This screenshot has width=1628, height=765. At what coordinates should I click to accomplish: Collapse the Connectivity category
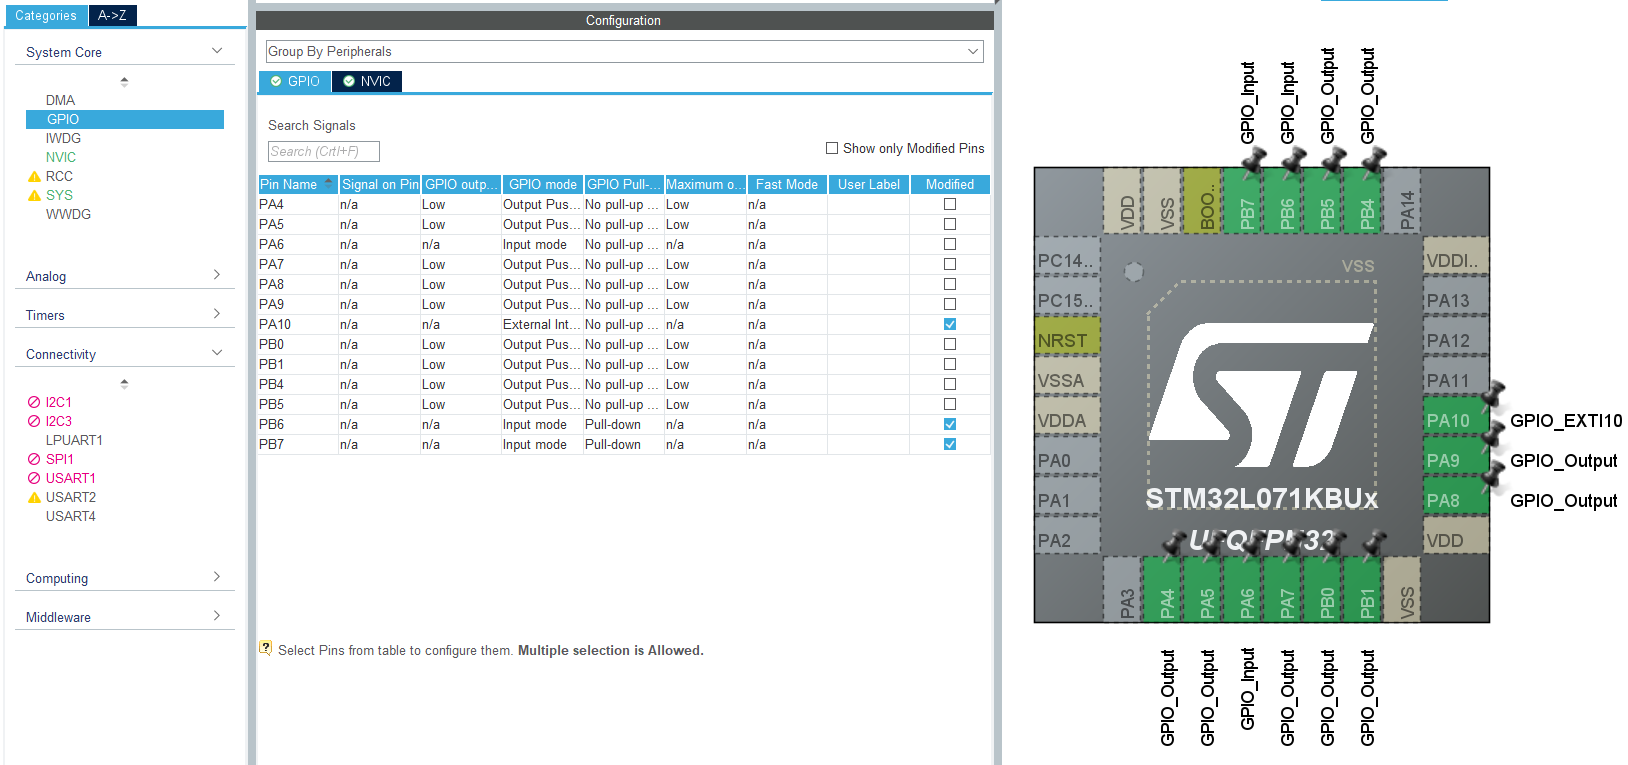(217, 353)
